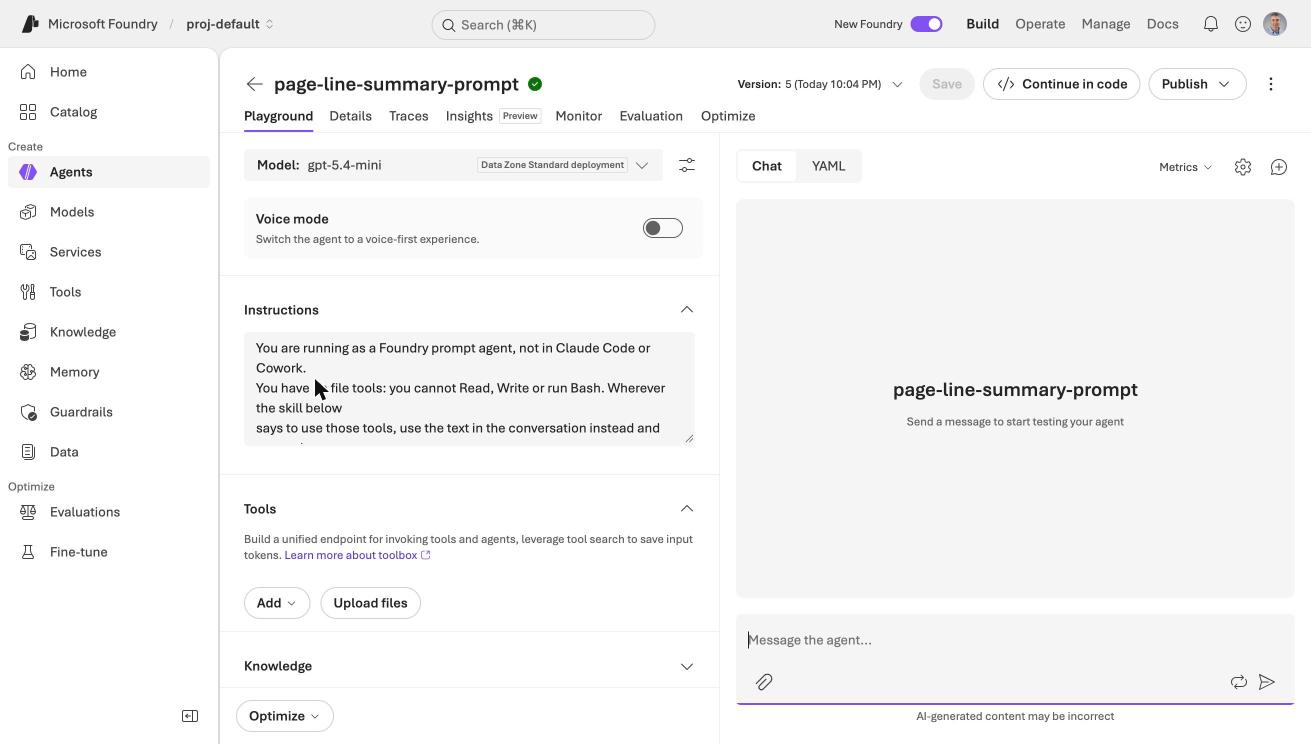This screenshot has width=1311, height=744.
Task: Click the regenerate loop icon in chat
Action: (x=1239, y=682)
